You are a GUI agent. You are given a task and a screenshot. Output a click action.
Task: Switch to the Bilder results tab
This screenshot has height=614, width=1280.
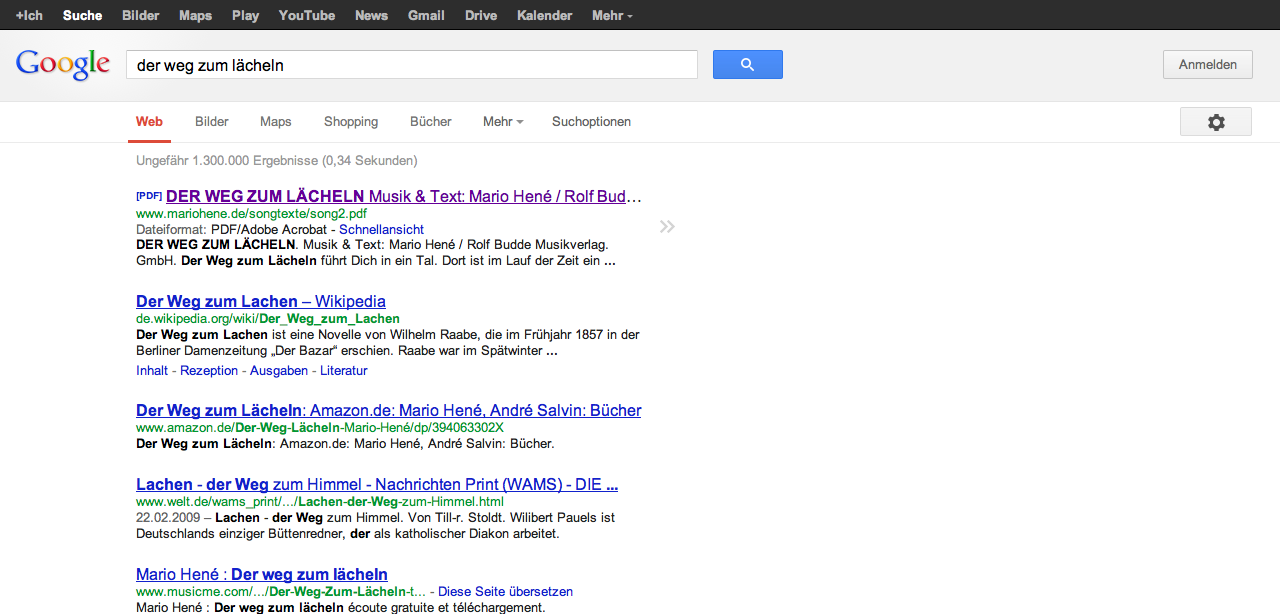212,122
